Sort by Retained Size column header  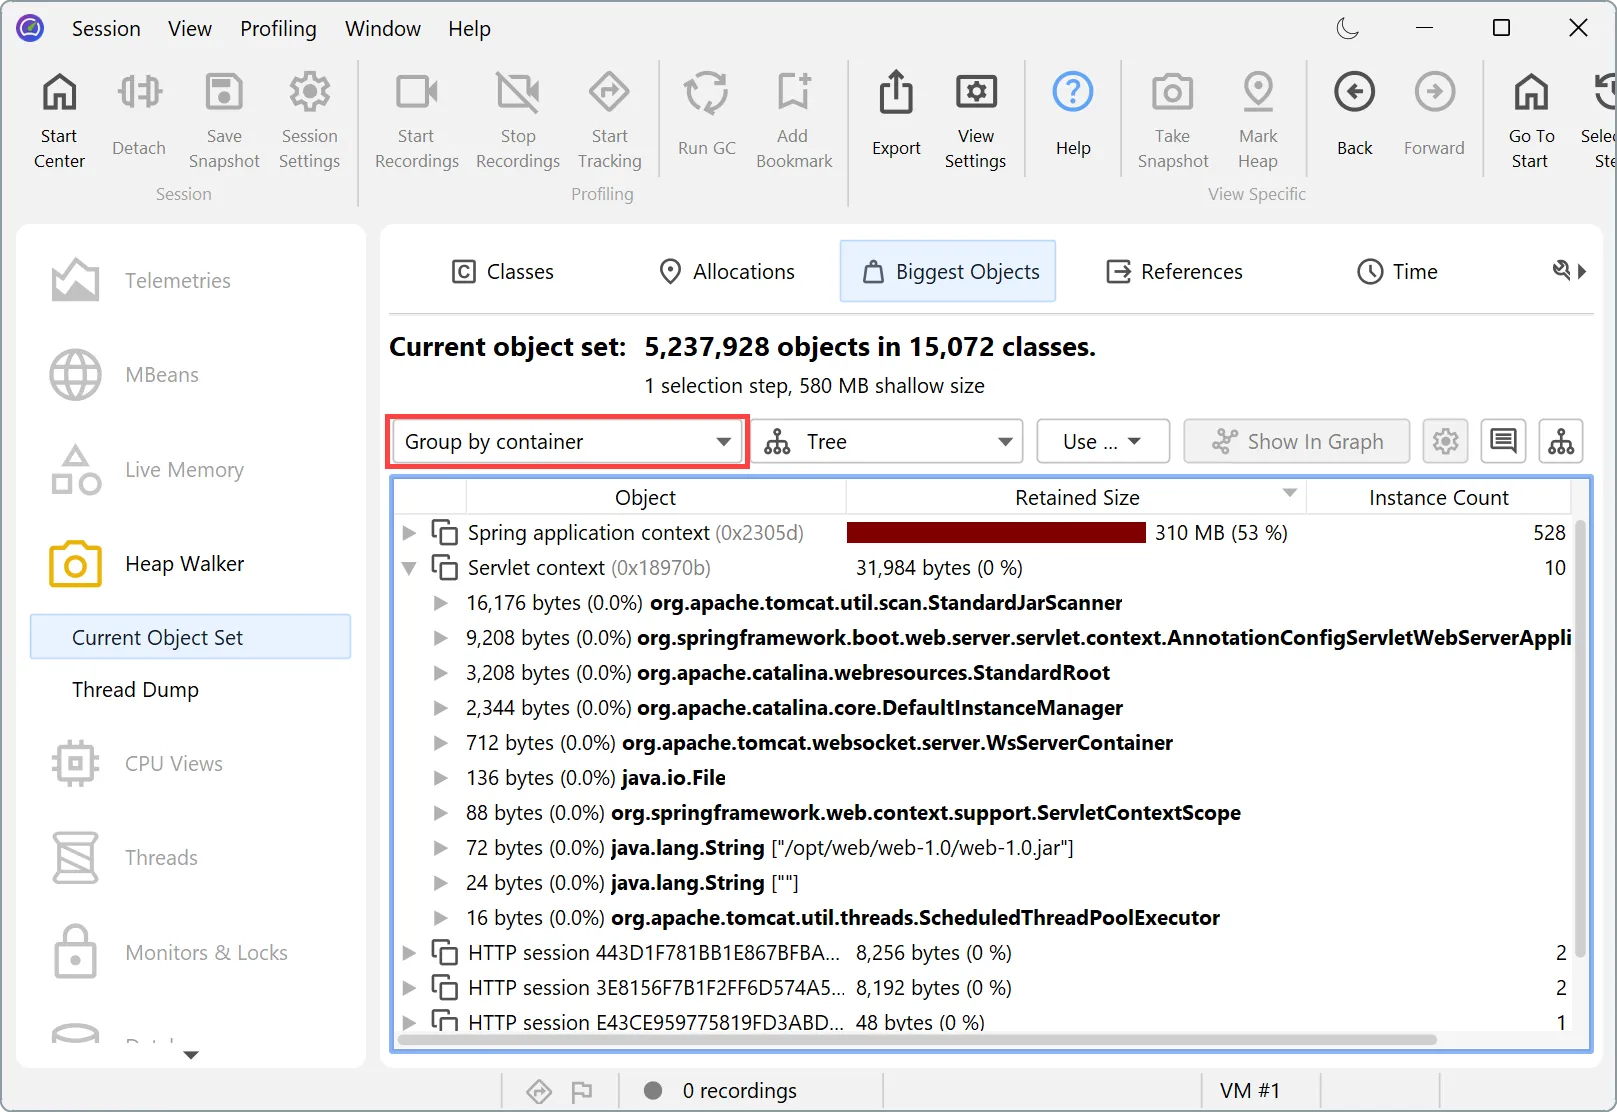1076,498
